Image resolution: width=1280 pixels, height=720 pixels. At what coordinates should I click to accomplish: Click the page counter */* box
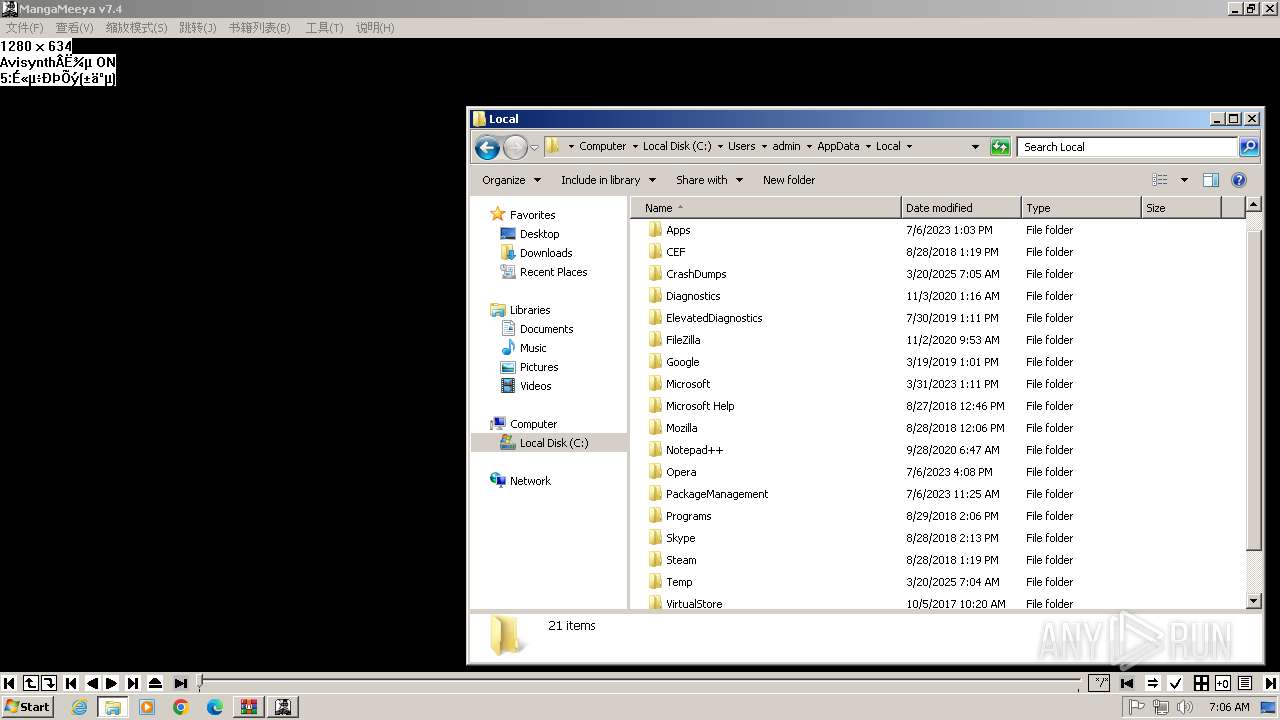click(x=1099, y=683)
